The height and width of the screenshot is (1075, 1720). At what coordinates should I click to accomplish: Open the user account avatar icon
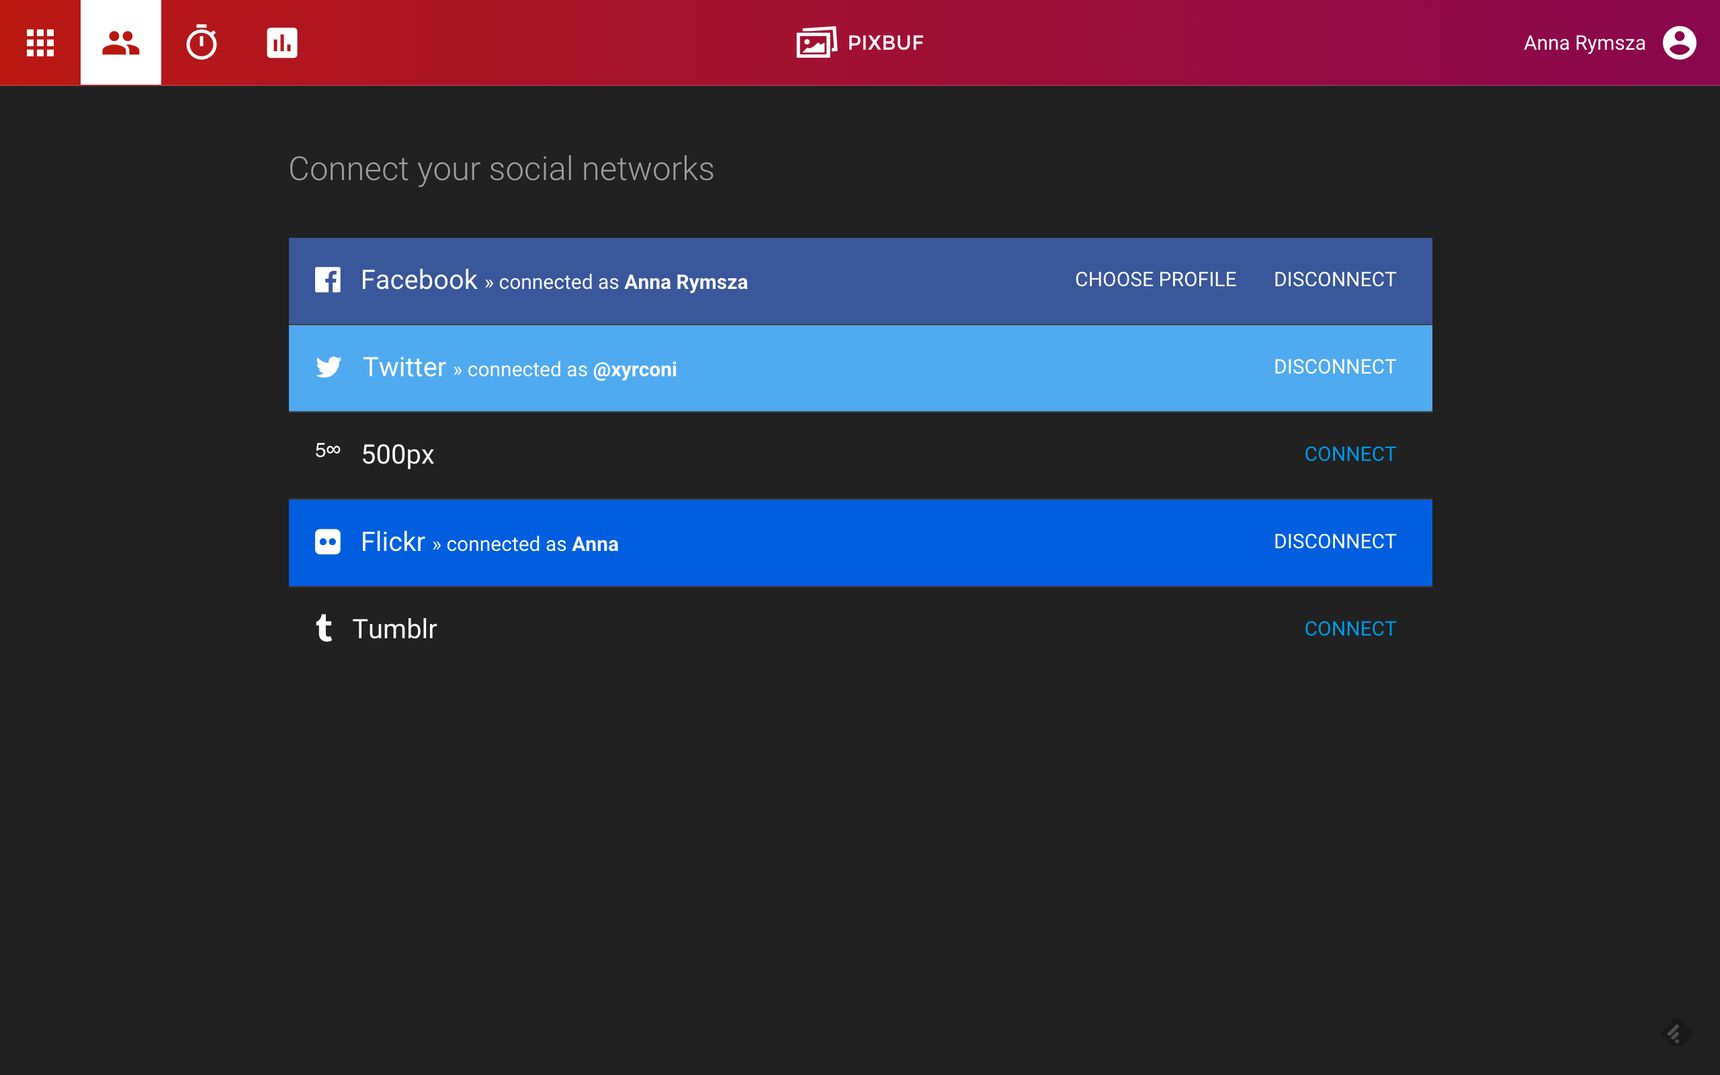point(1679,43)
